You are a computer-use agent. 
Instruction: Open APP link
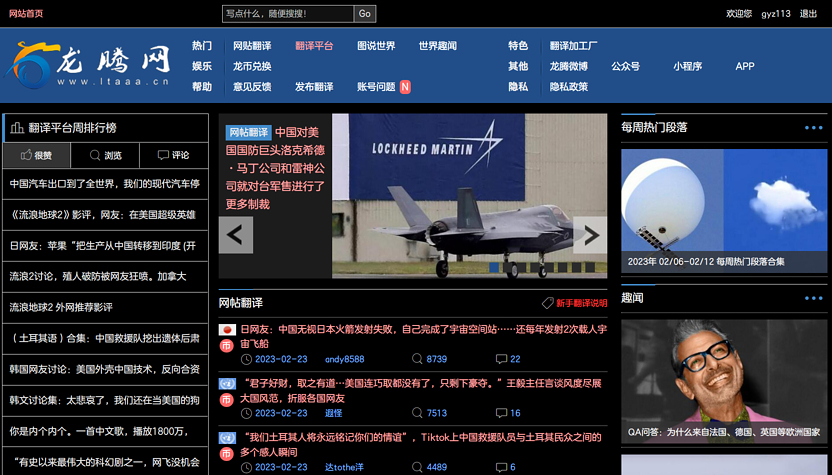[745, 66]
